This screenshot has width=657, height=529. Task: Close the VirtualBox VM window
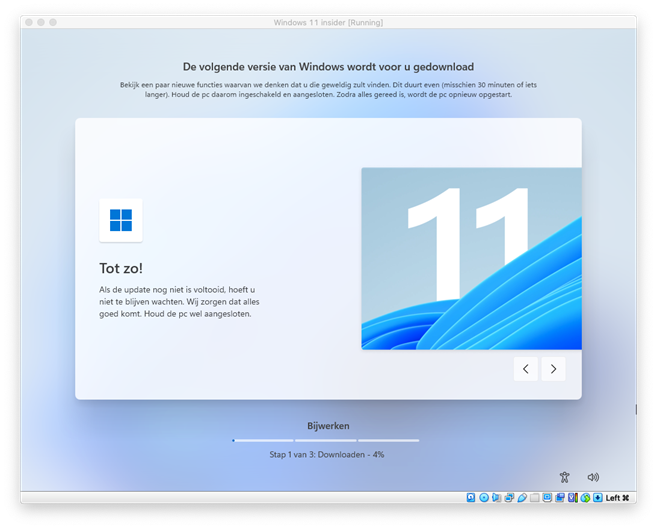[x=29, y=22]
